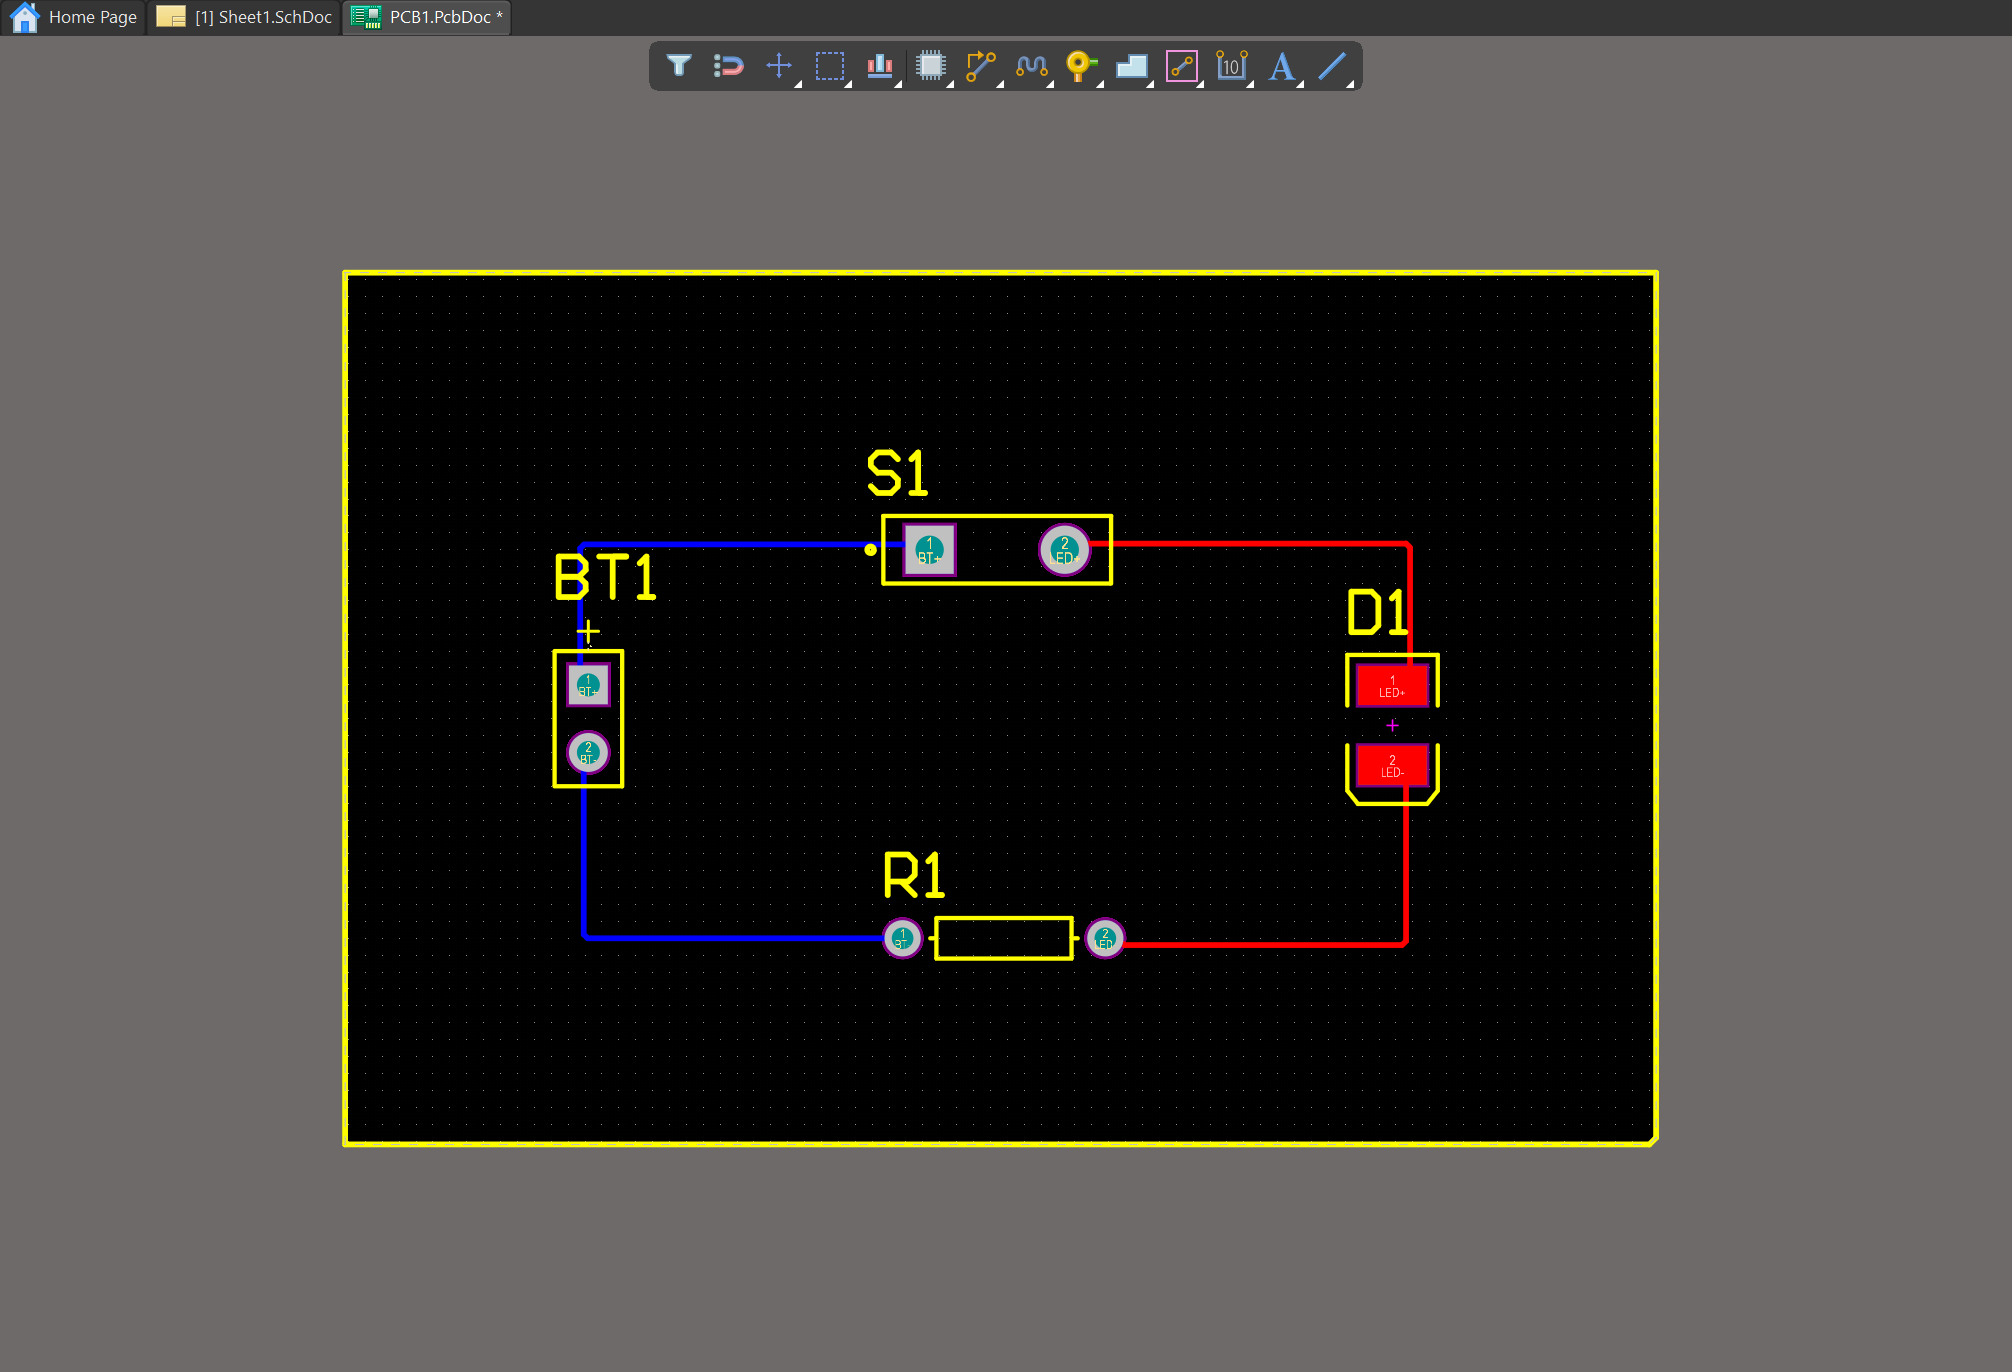Click the pink keepout track icon
The height and width of the screenshot is (1372, 2012).
point(1182,66)
